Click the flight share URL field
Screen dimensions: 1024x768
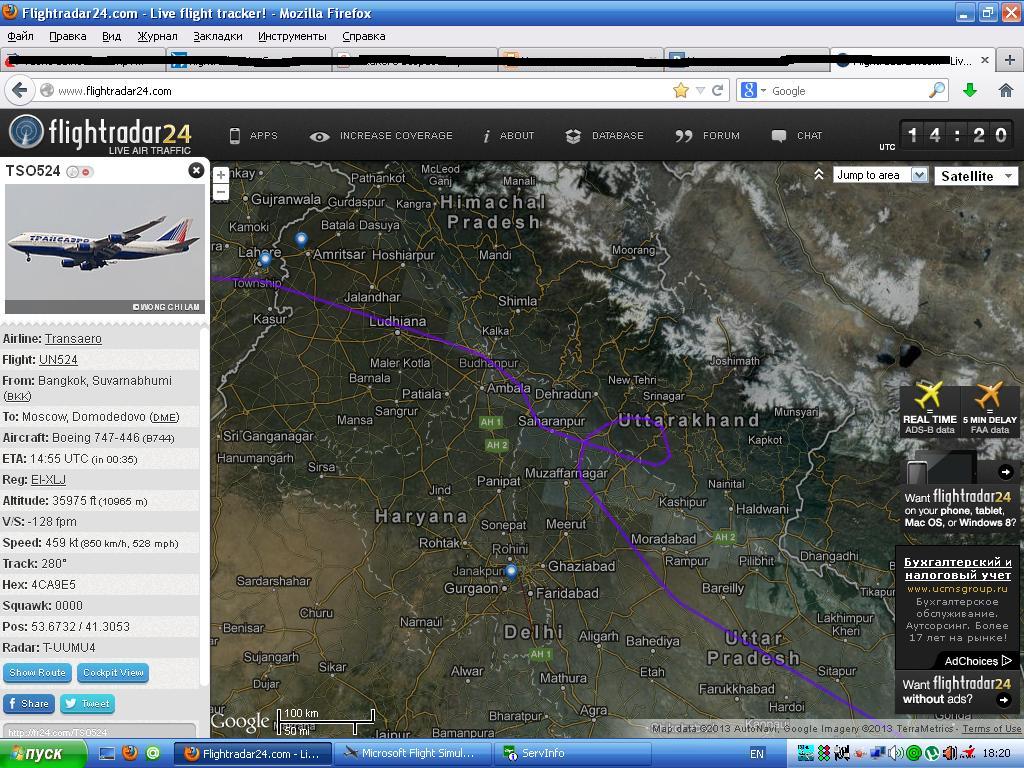click(99, 731)
